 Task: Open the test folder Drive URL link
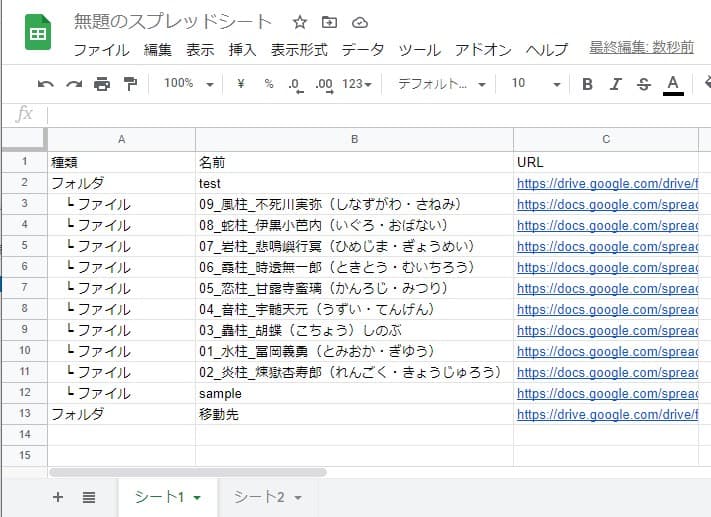(606, 184)
